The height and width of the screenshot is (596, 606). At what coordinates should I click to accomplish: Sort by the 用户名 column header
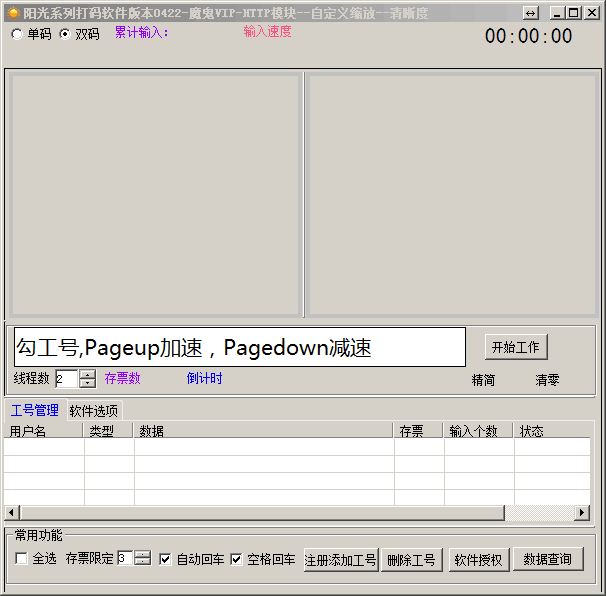point(43,431)
